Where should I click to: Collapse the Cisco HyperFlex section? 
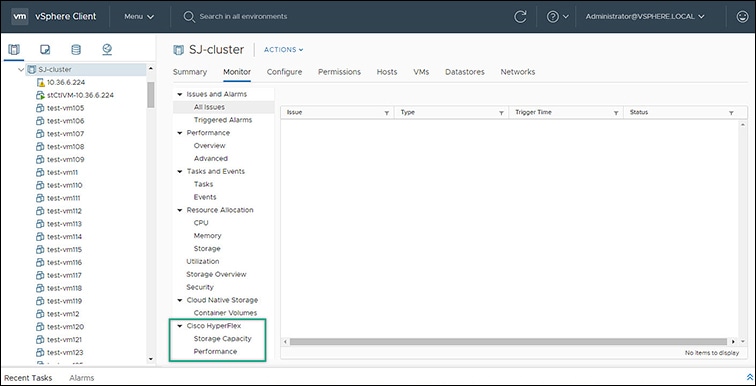point(180,326)
